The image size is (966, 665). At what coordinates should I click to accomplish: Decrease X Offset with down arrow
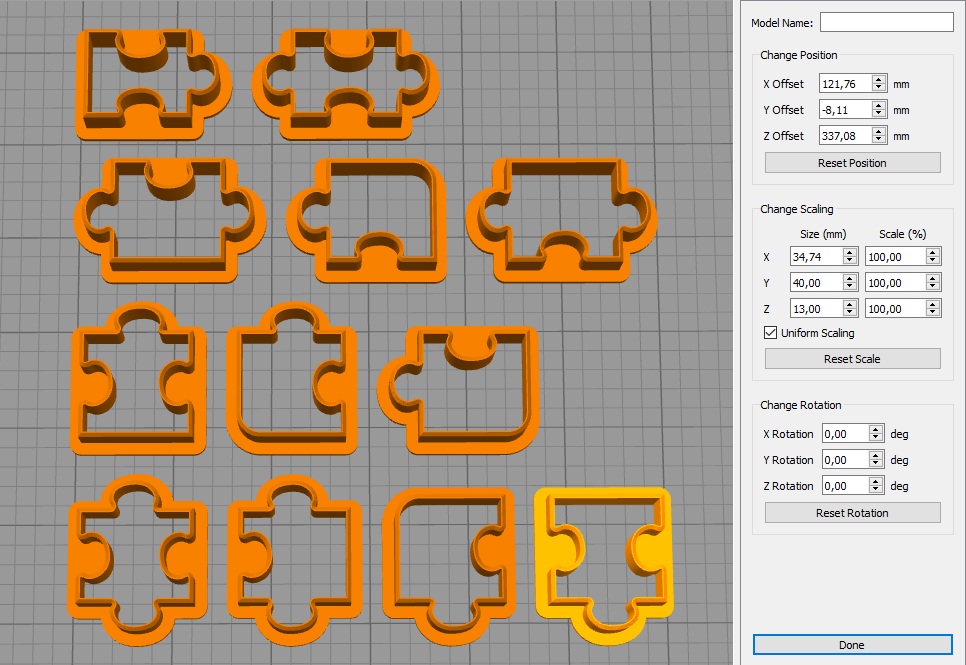coord(879,88)
